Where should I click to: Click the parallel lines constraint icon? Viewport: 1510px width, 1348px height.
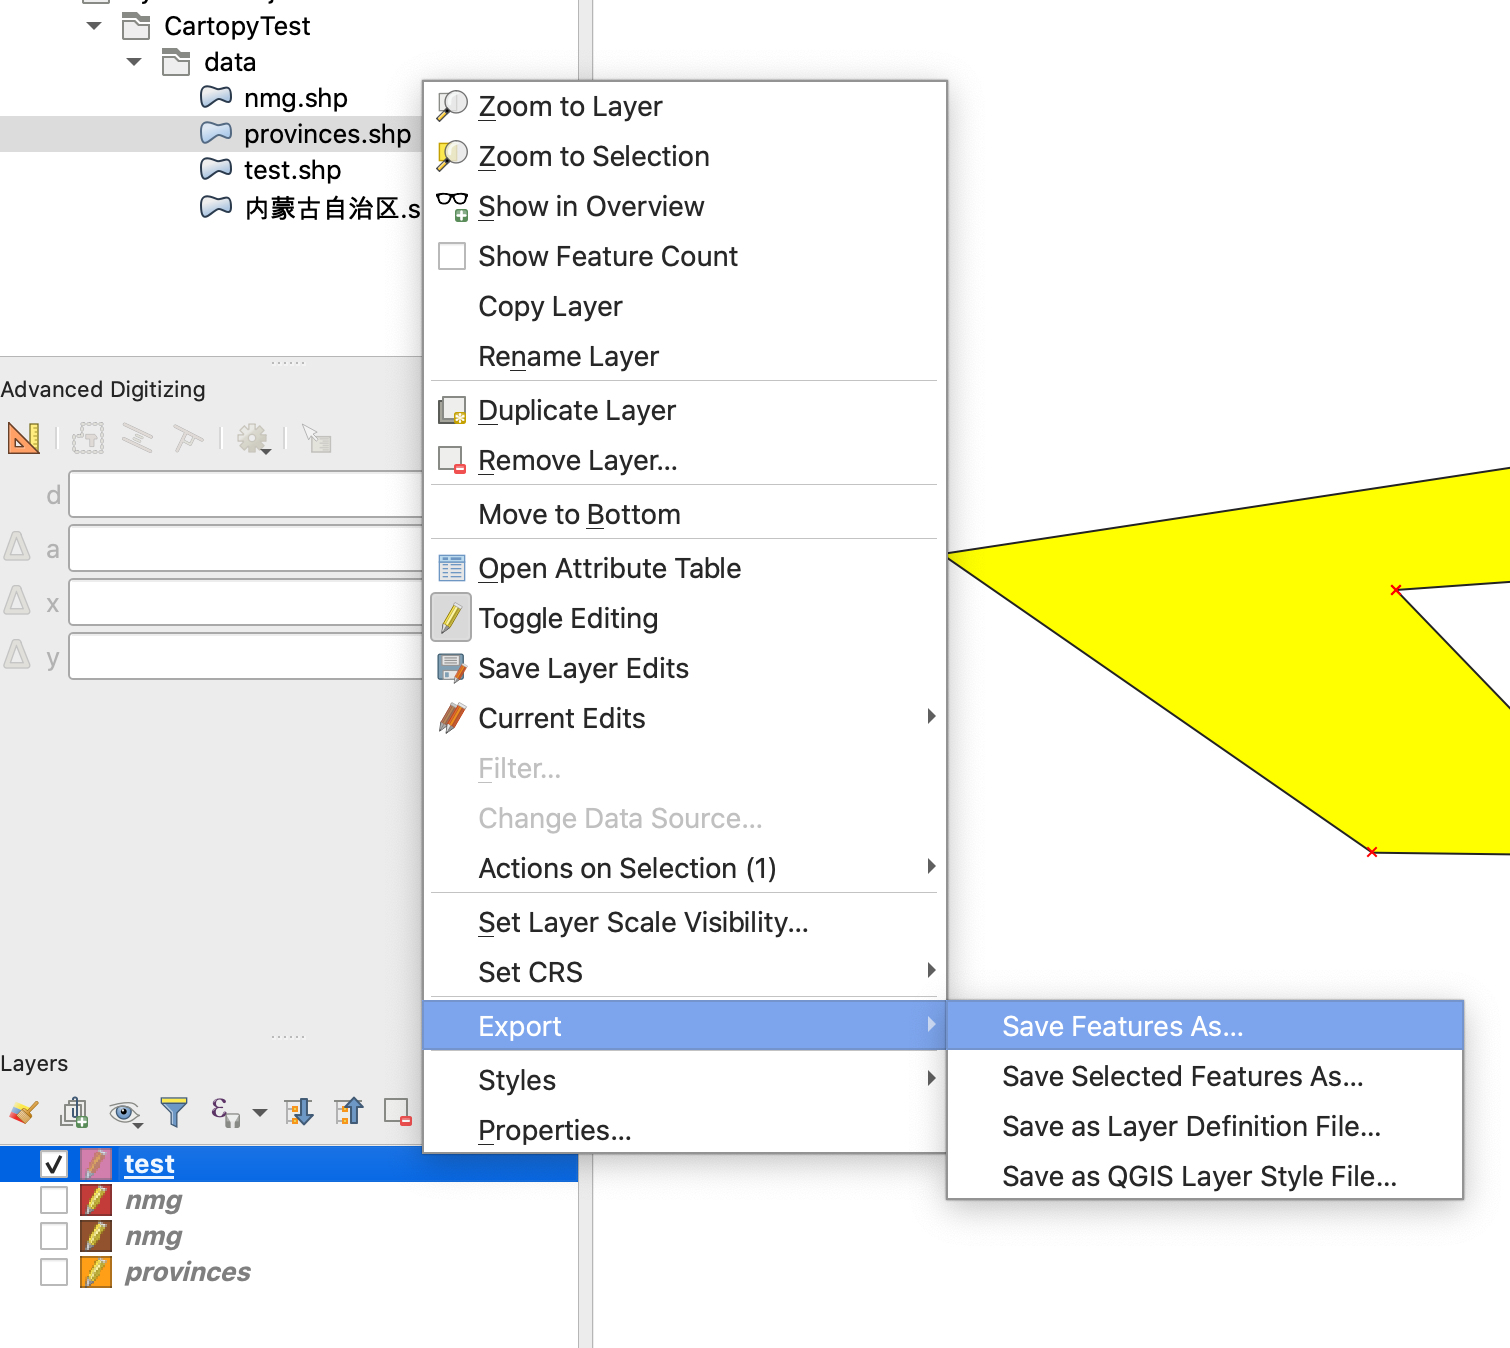pyautogui.click(x=137, y=438)
